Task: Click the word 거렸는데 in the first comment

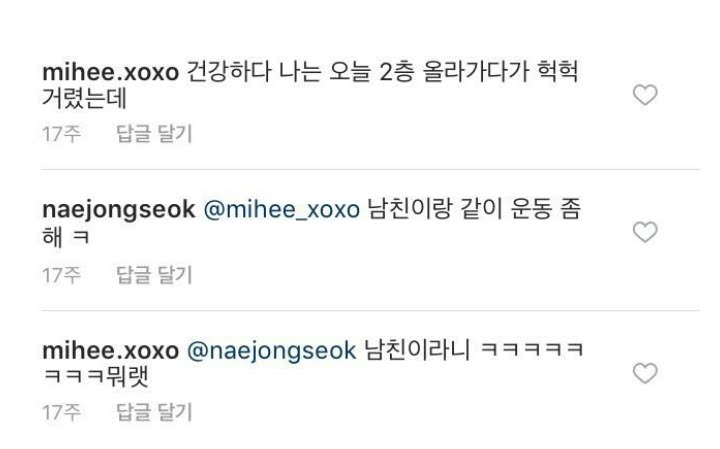Action: point(84,98)
